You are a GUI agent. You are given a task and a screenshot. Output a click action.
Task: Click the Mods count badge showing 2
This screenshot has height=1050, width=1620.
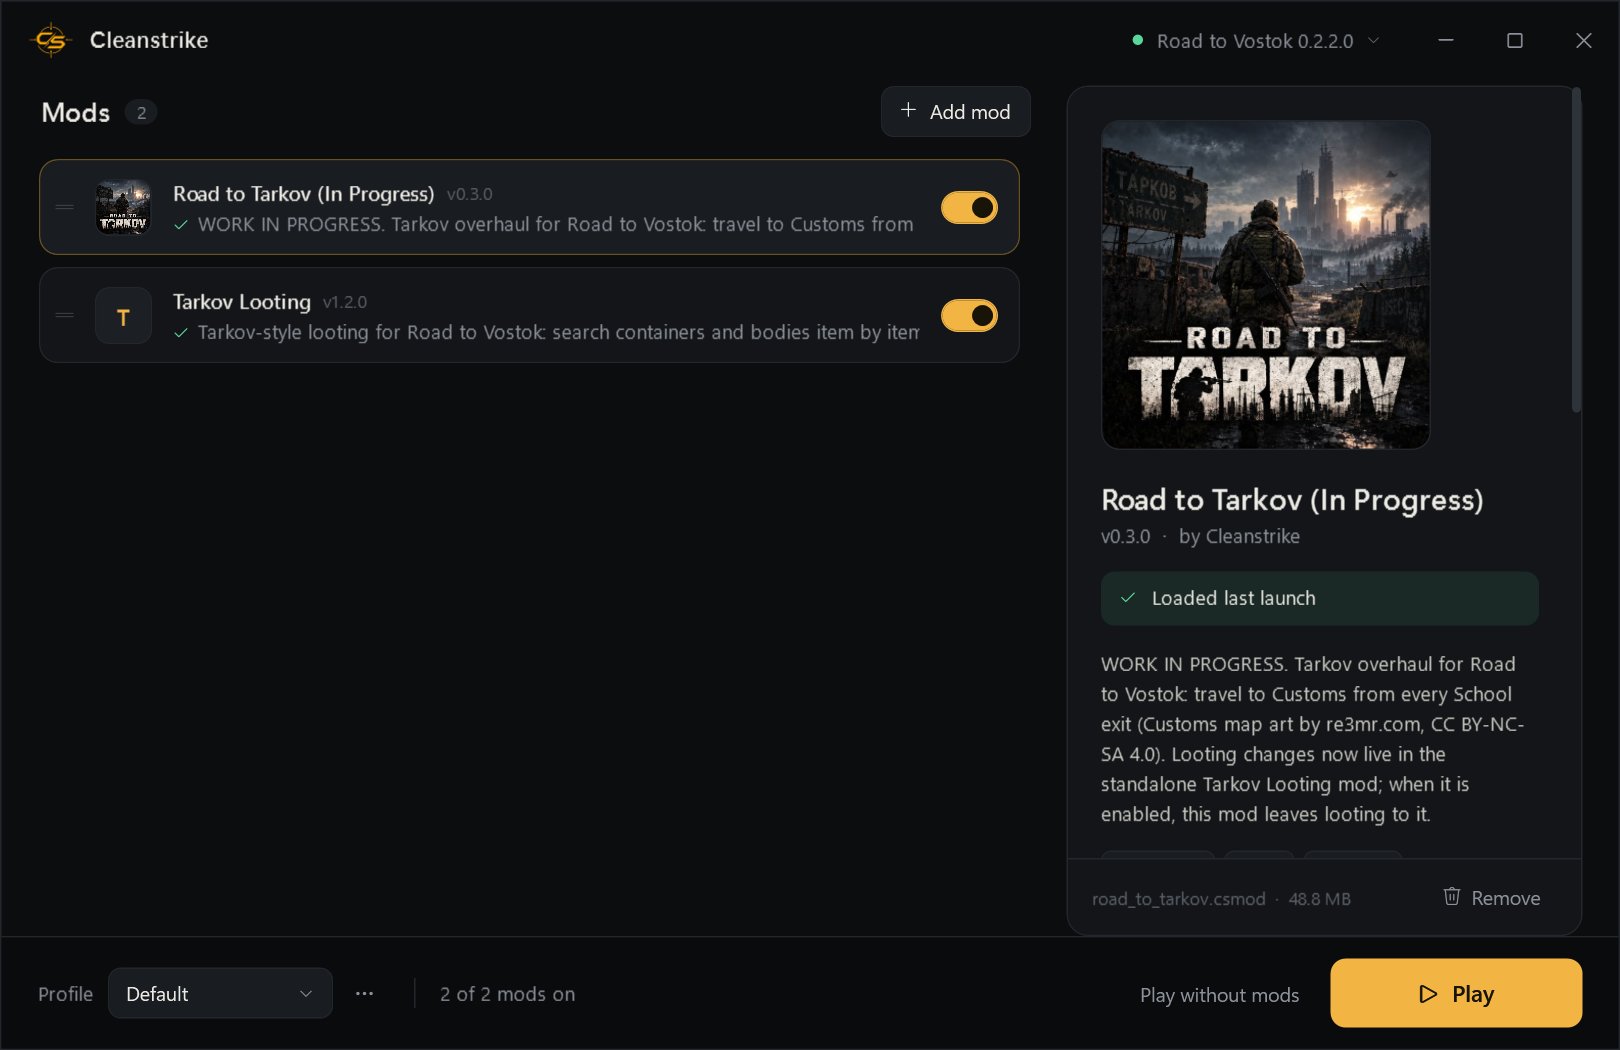(x=141, y=113)
